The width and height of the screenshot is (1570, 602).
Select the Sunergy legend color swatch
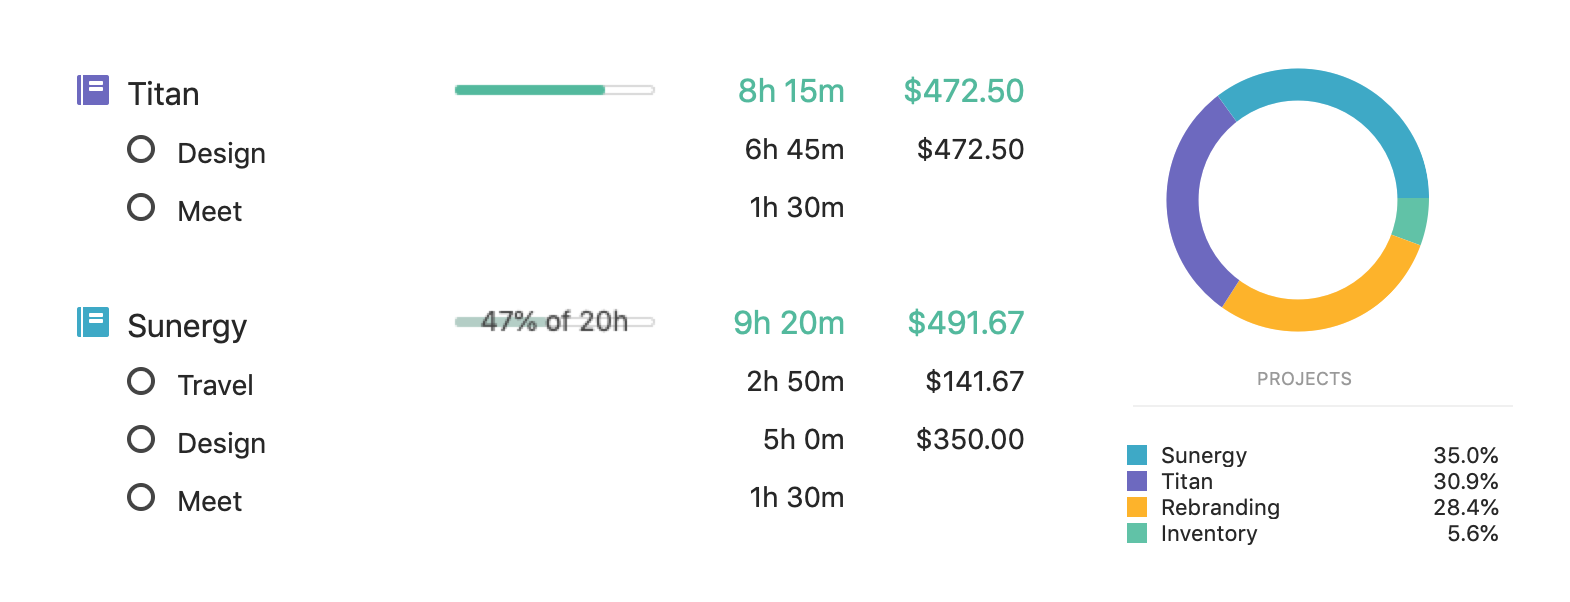pyautogui.click(x=1137, y=456)
